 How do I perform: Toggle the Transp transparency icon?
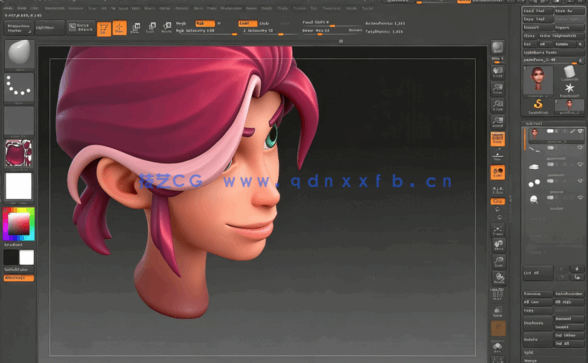click(498, 311)
